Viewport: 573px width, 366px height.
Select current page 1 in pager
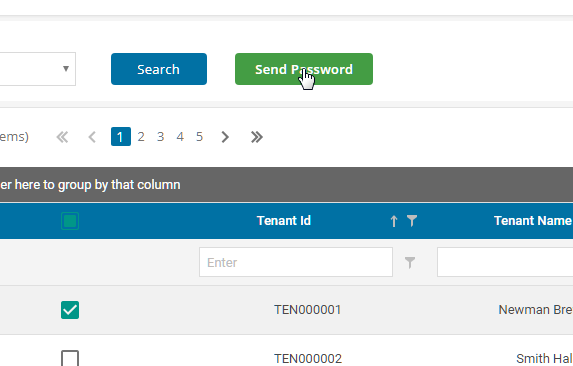coord(121,137)
